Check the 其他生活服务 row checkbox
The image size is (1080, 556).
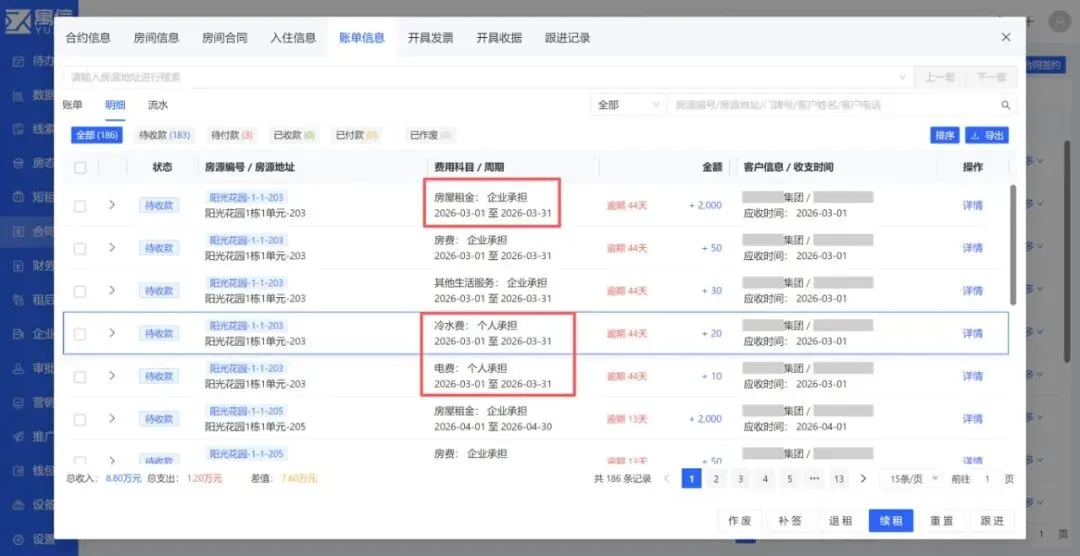pyautogui.click(x=80, y=291)
